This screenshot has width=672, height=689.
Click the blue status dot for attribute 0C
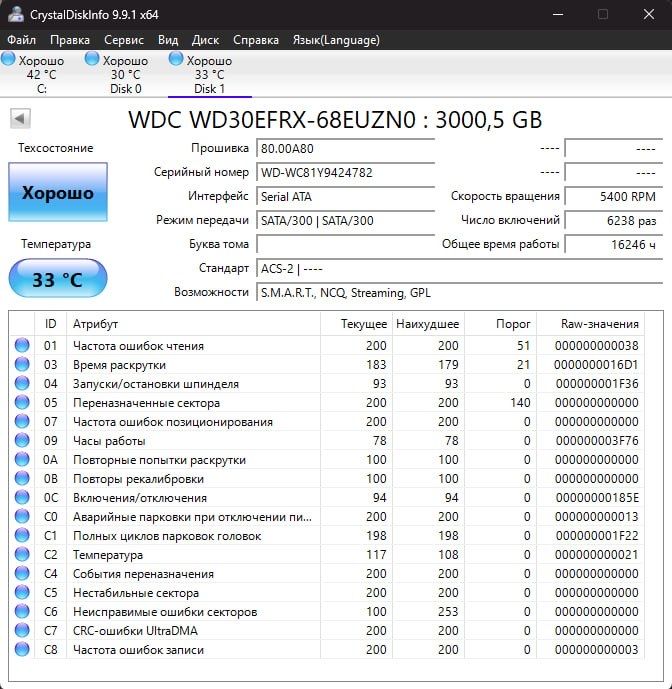click(x=22, y=497)
